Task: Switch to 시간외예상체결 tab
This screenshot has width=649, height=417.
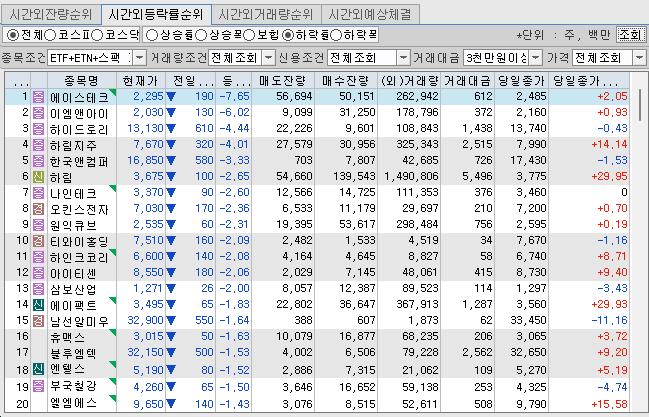Action: pyautogui.click(x=370, y=15)
